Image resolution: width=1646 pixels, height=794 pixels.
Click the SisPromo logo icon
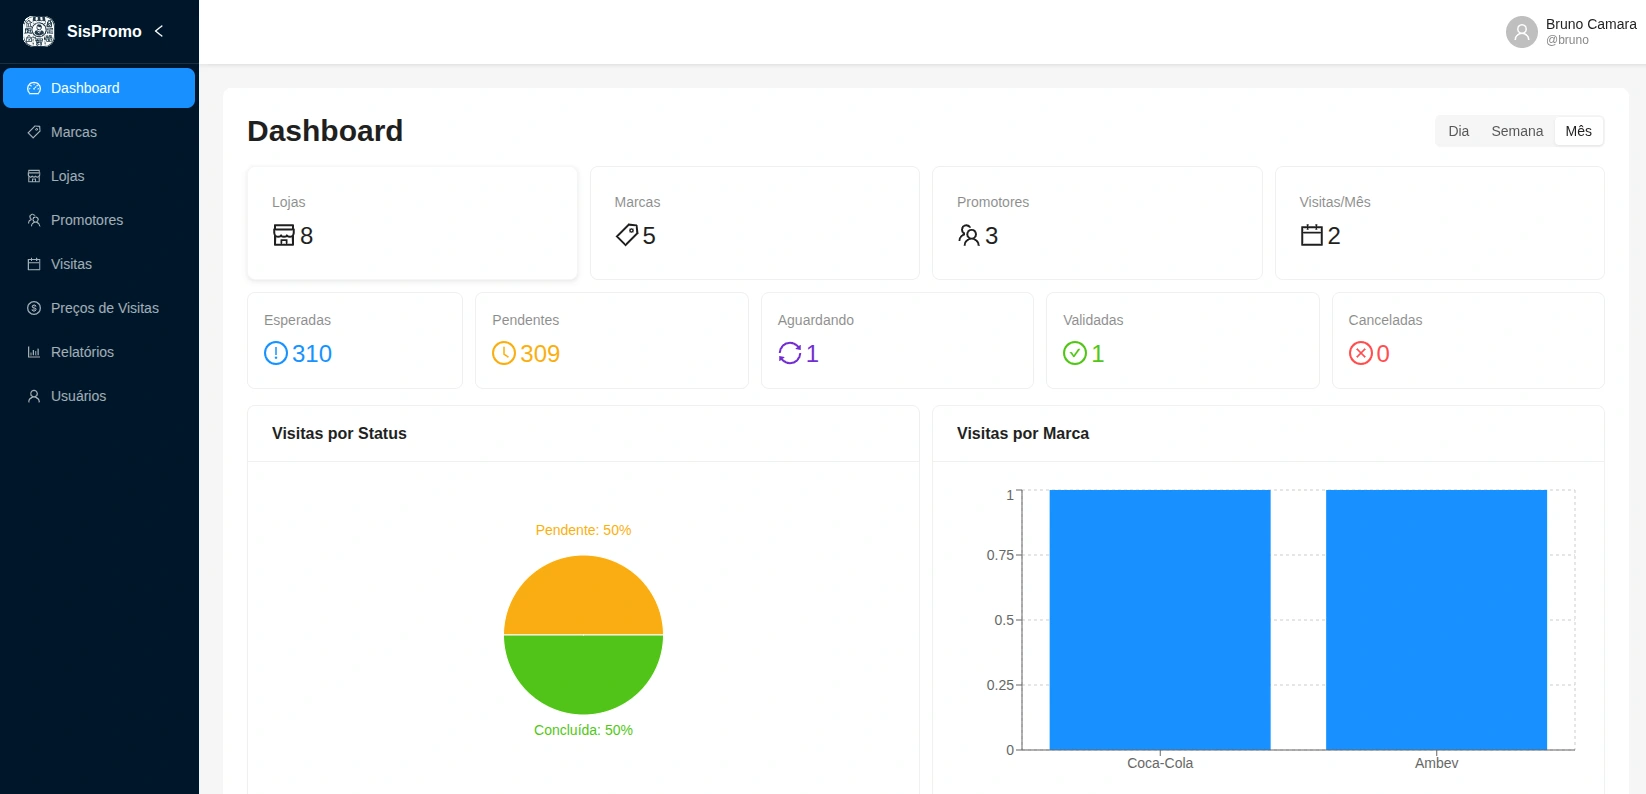point(39,31)
